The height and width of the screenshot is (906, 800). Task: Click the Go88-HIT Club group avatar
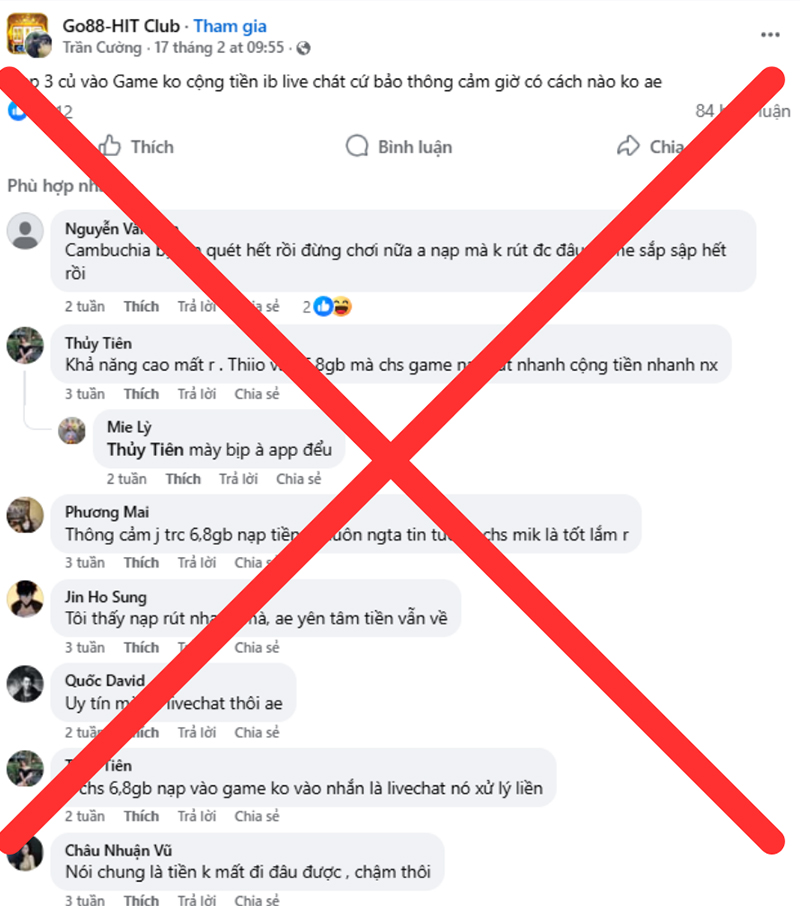(25, 32)
